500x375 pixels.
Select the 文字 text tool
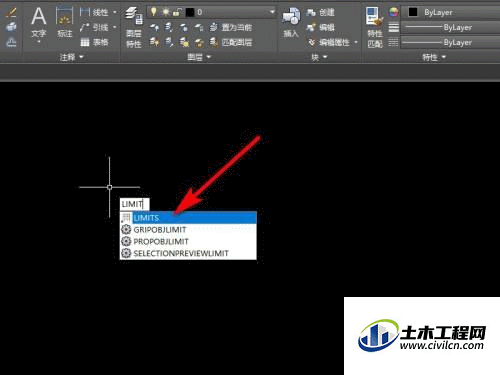(x=39, y=25)
